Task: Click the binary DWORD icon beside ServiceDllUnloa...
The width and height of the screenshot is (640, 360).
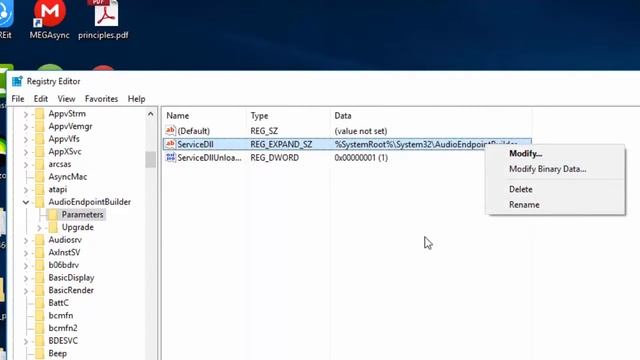Action: click(171, 158)
